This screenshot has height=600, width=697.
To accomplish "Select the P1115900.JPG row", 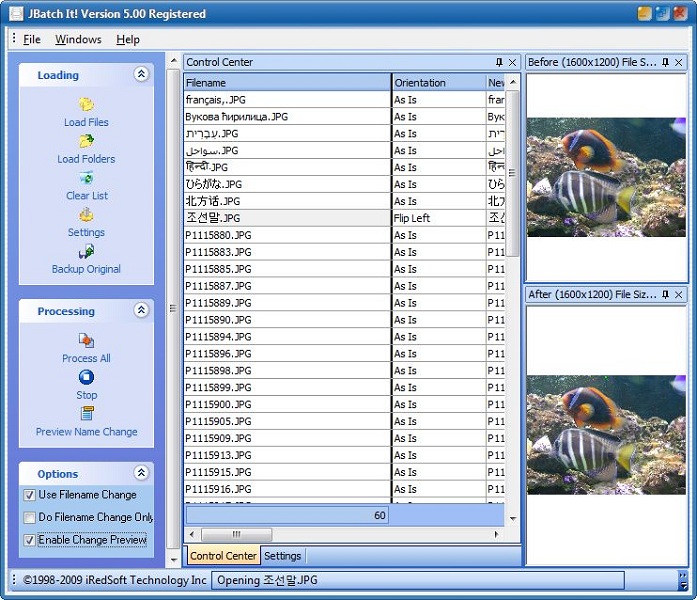I will tap(344, 404).
